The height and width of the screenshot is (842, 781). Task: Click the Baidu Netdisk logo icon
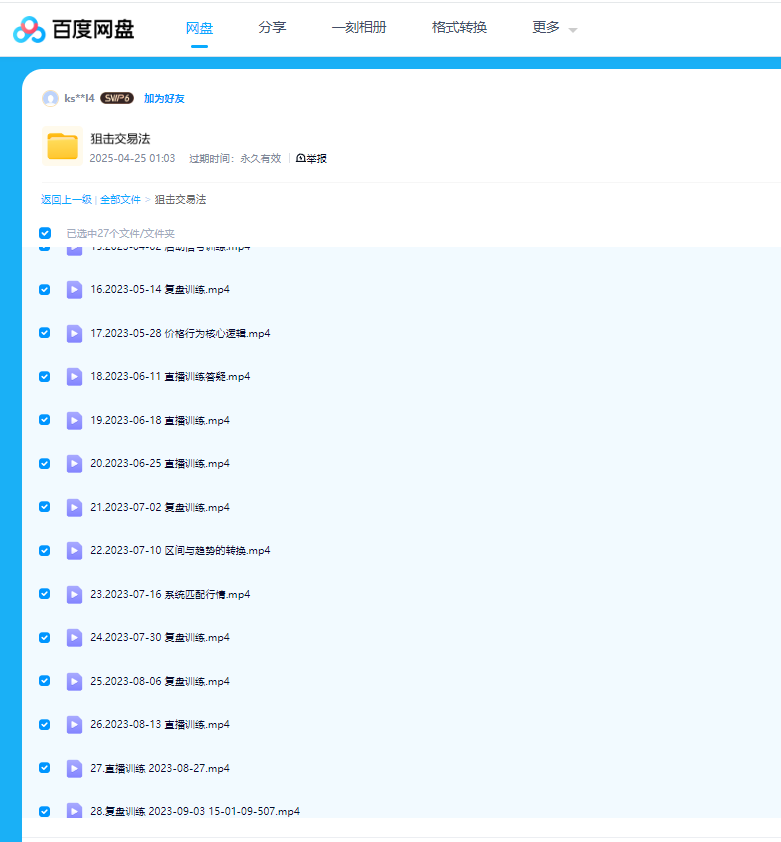point(30,29)
